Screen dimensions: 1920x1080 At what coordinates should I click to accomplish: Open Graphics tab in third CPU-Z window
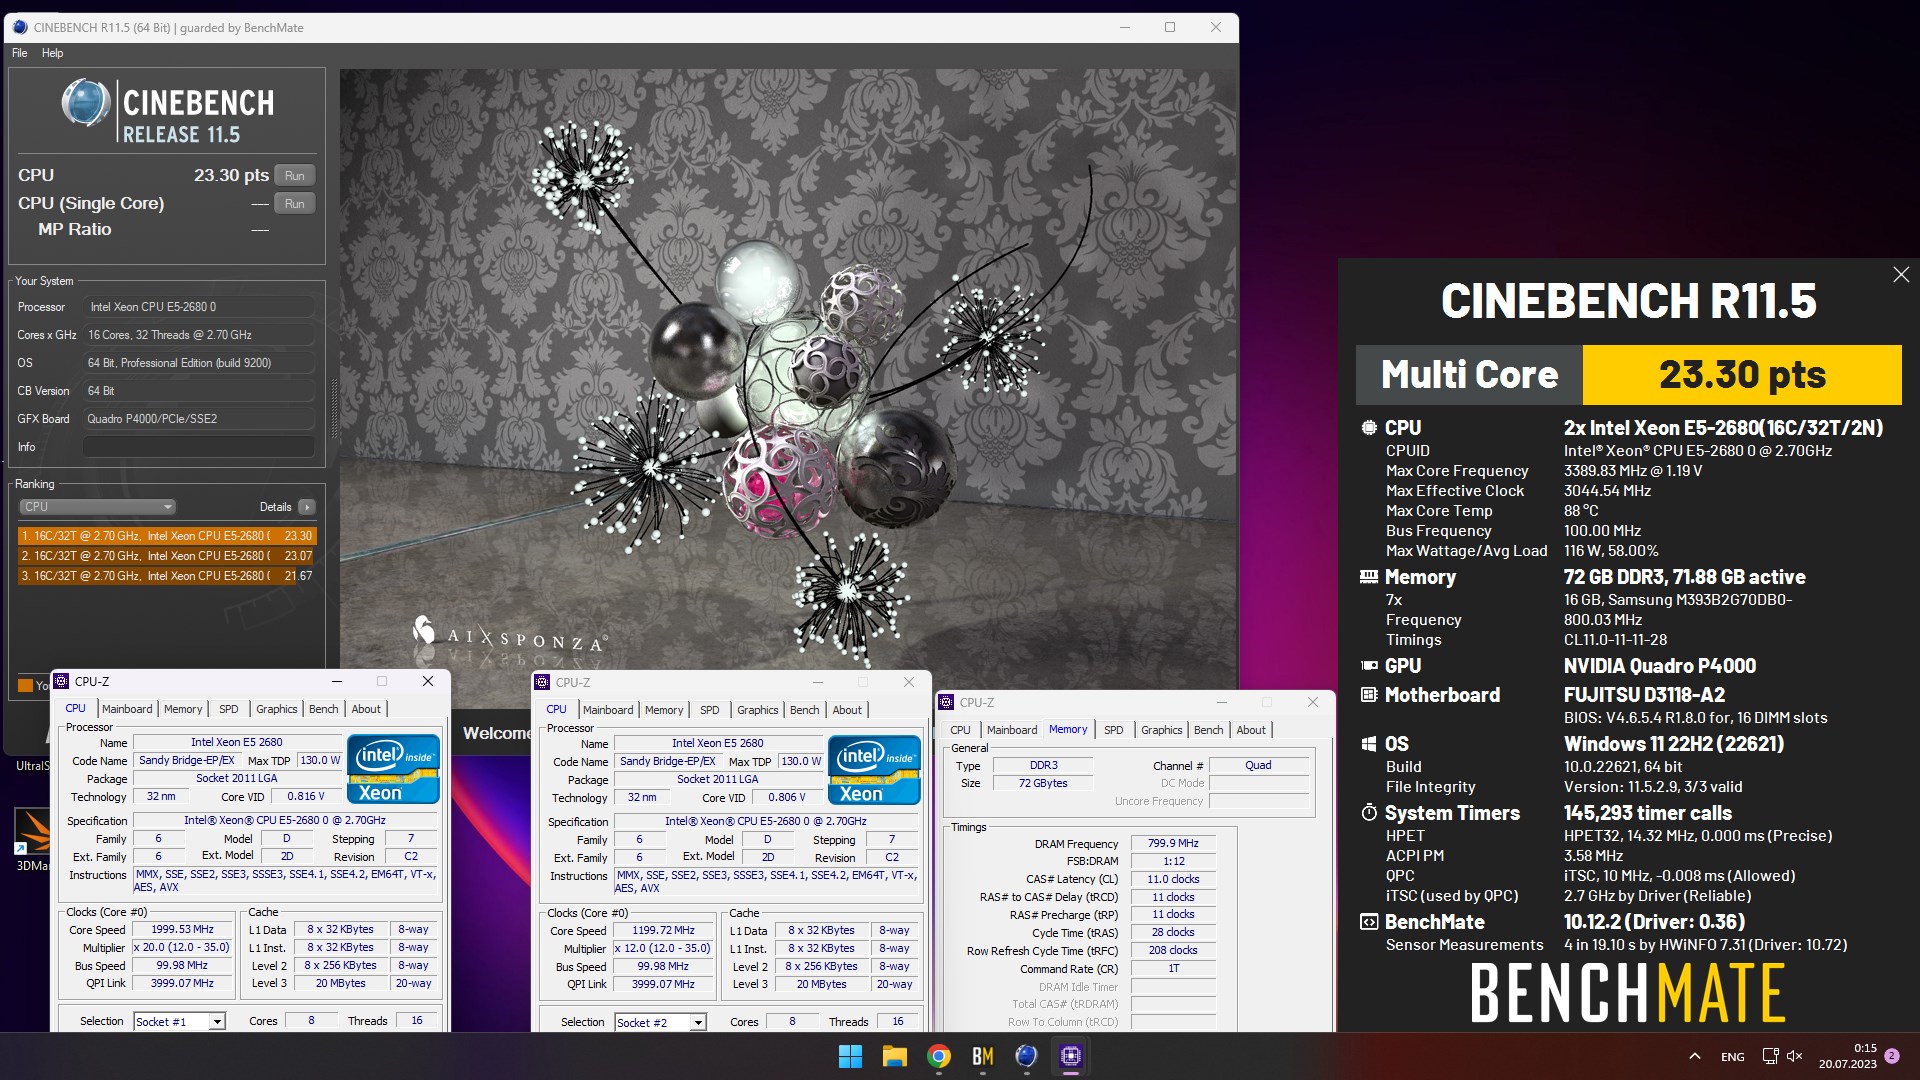pos(1161,730)
